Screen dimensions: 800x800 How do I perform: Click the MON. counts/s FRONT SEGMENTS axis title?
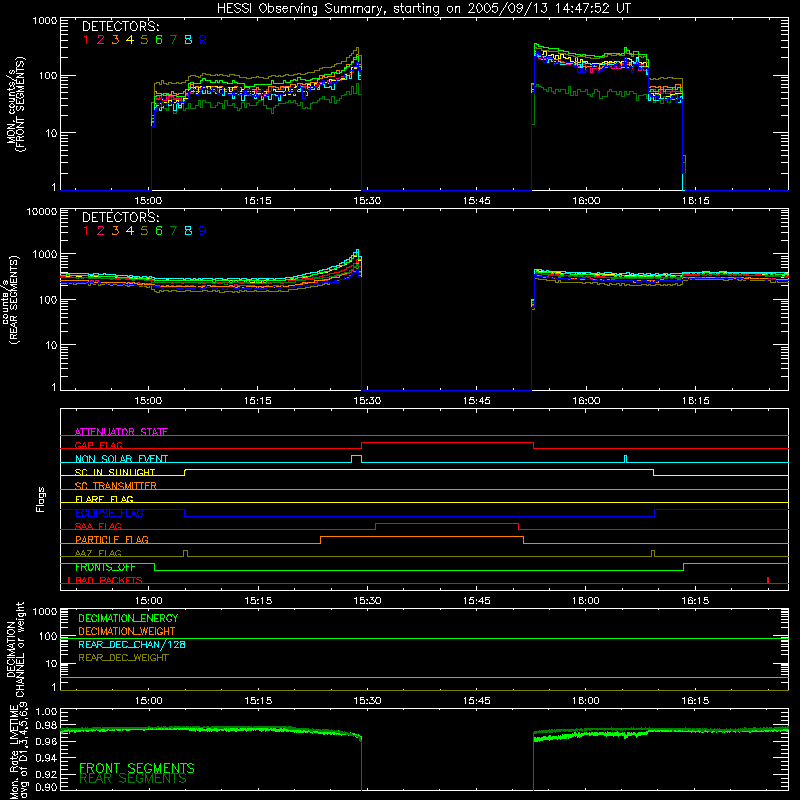16,104
